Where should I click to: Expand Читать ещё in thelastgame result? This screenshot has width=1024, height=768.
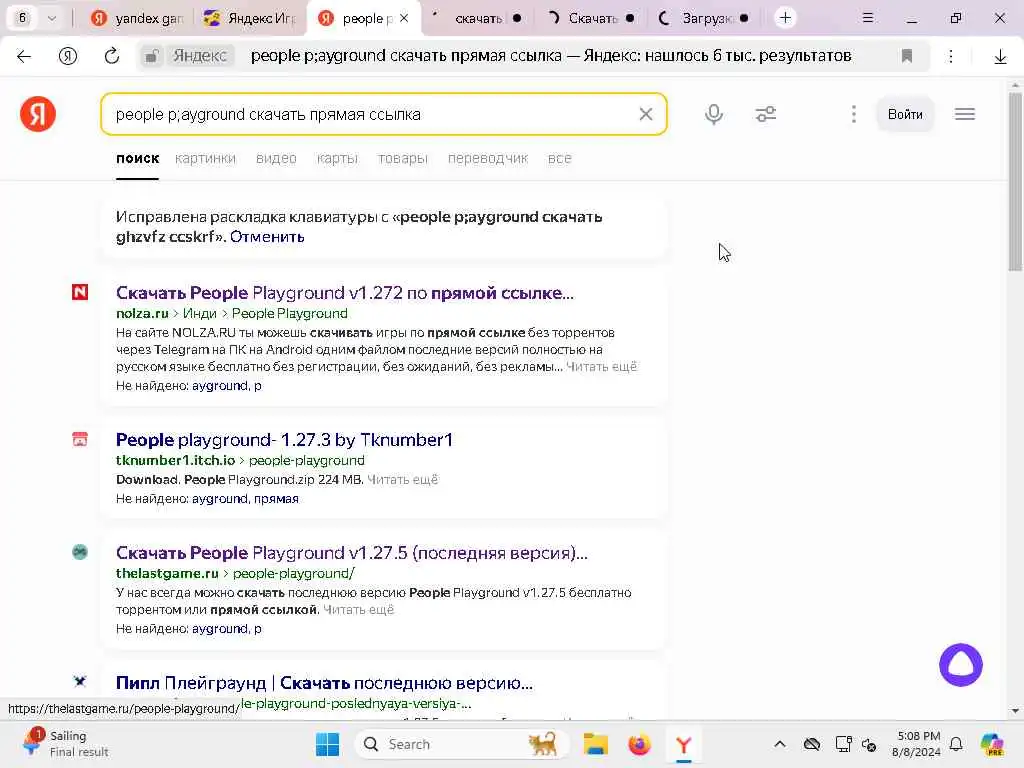click(359, 610)
